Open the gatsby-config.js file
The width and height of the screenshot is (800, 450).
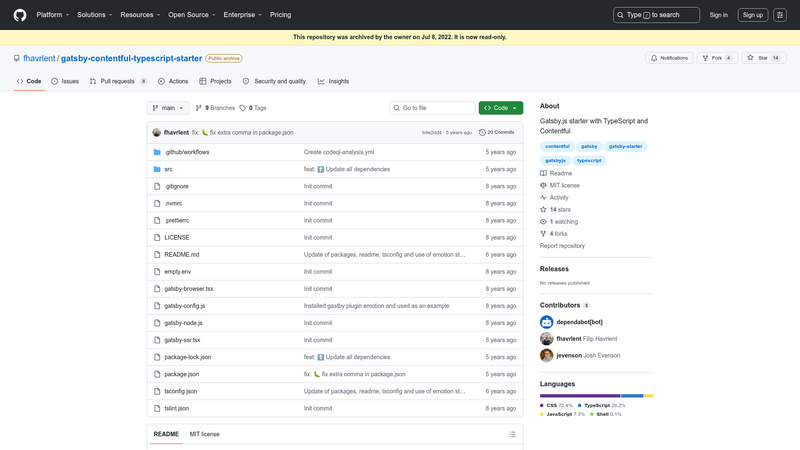tap(185, 306)
